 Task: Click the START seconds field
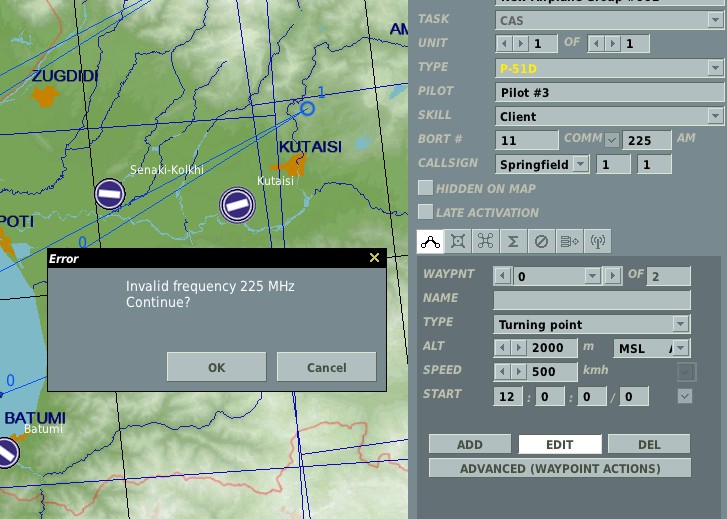[592, 397]
